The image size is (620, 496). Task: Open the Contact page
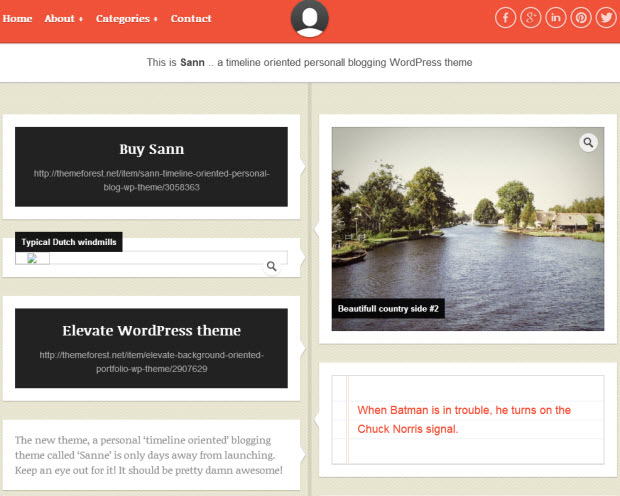[x=191, y=19]
